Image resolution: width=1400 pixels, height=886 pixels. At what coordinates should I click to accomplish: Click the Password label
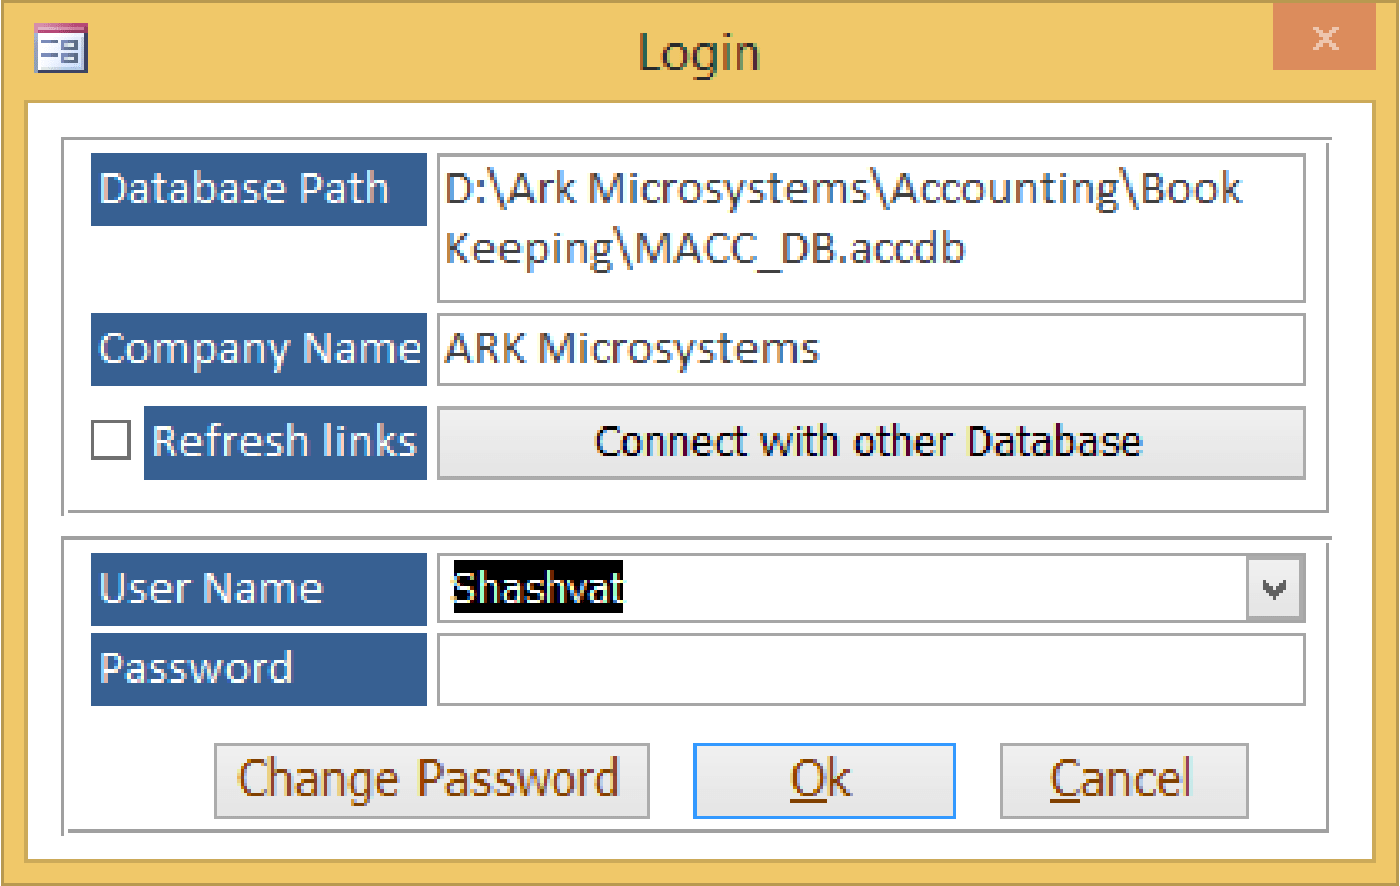(259, 669)
